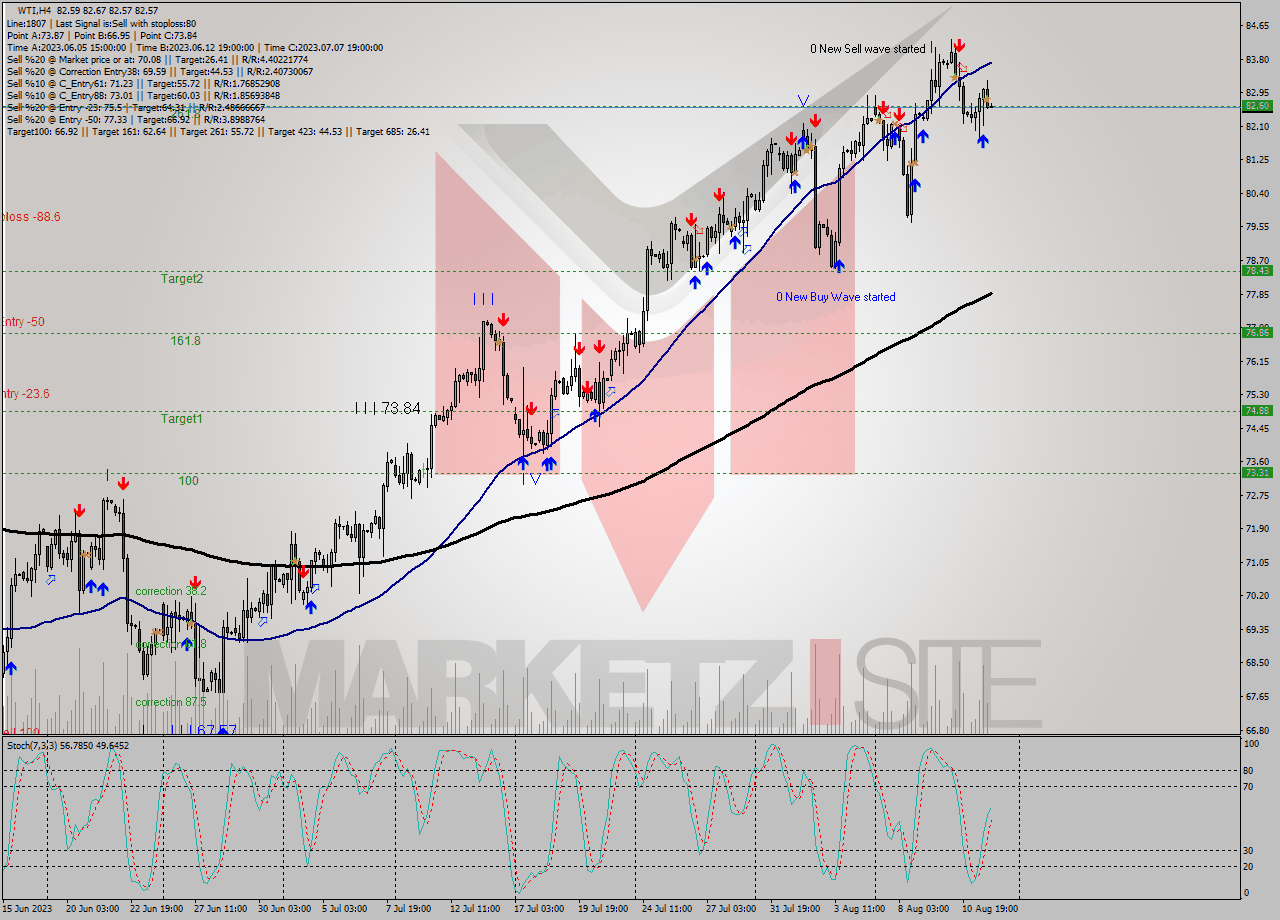Click the '8 Aug 03:00' time axis label
The height and width of the screenshot is (920, 1280).
[x=923, y=909]
